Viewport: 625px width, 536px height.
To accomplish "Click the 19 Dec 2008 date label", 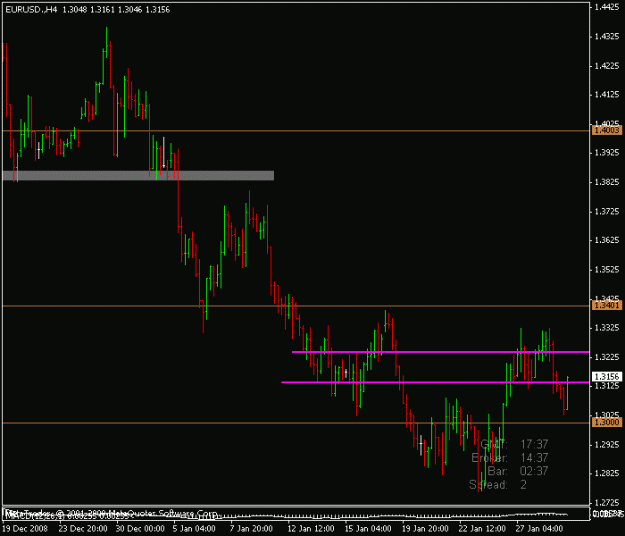I will [26, 529].
